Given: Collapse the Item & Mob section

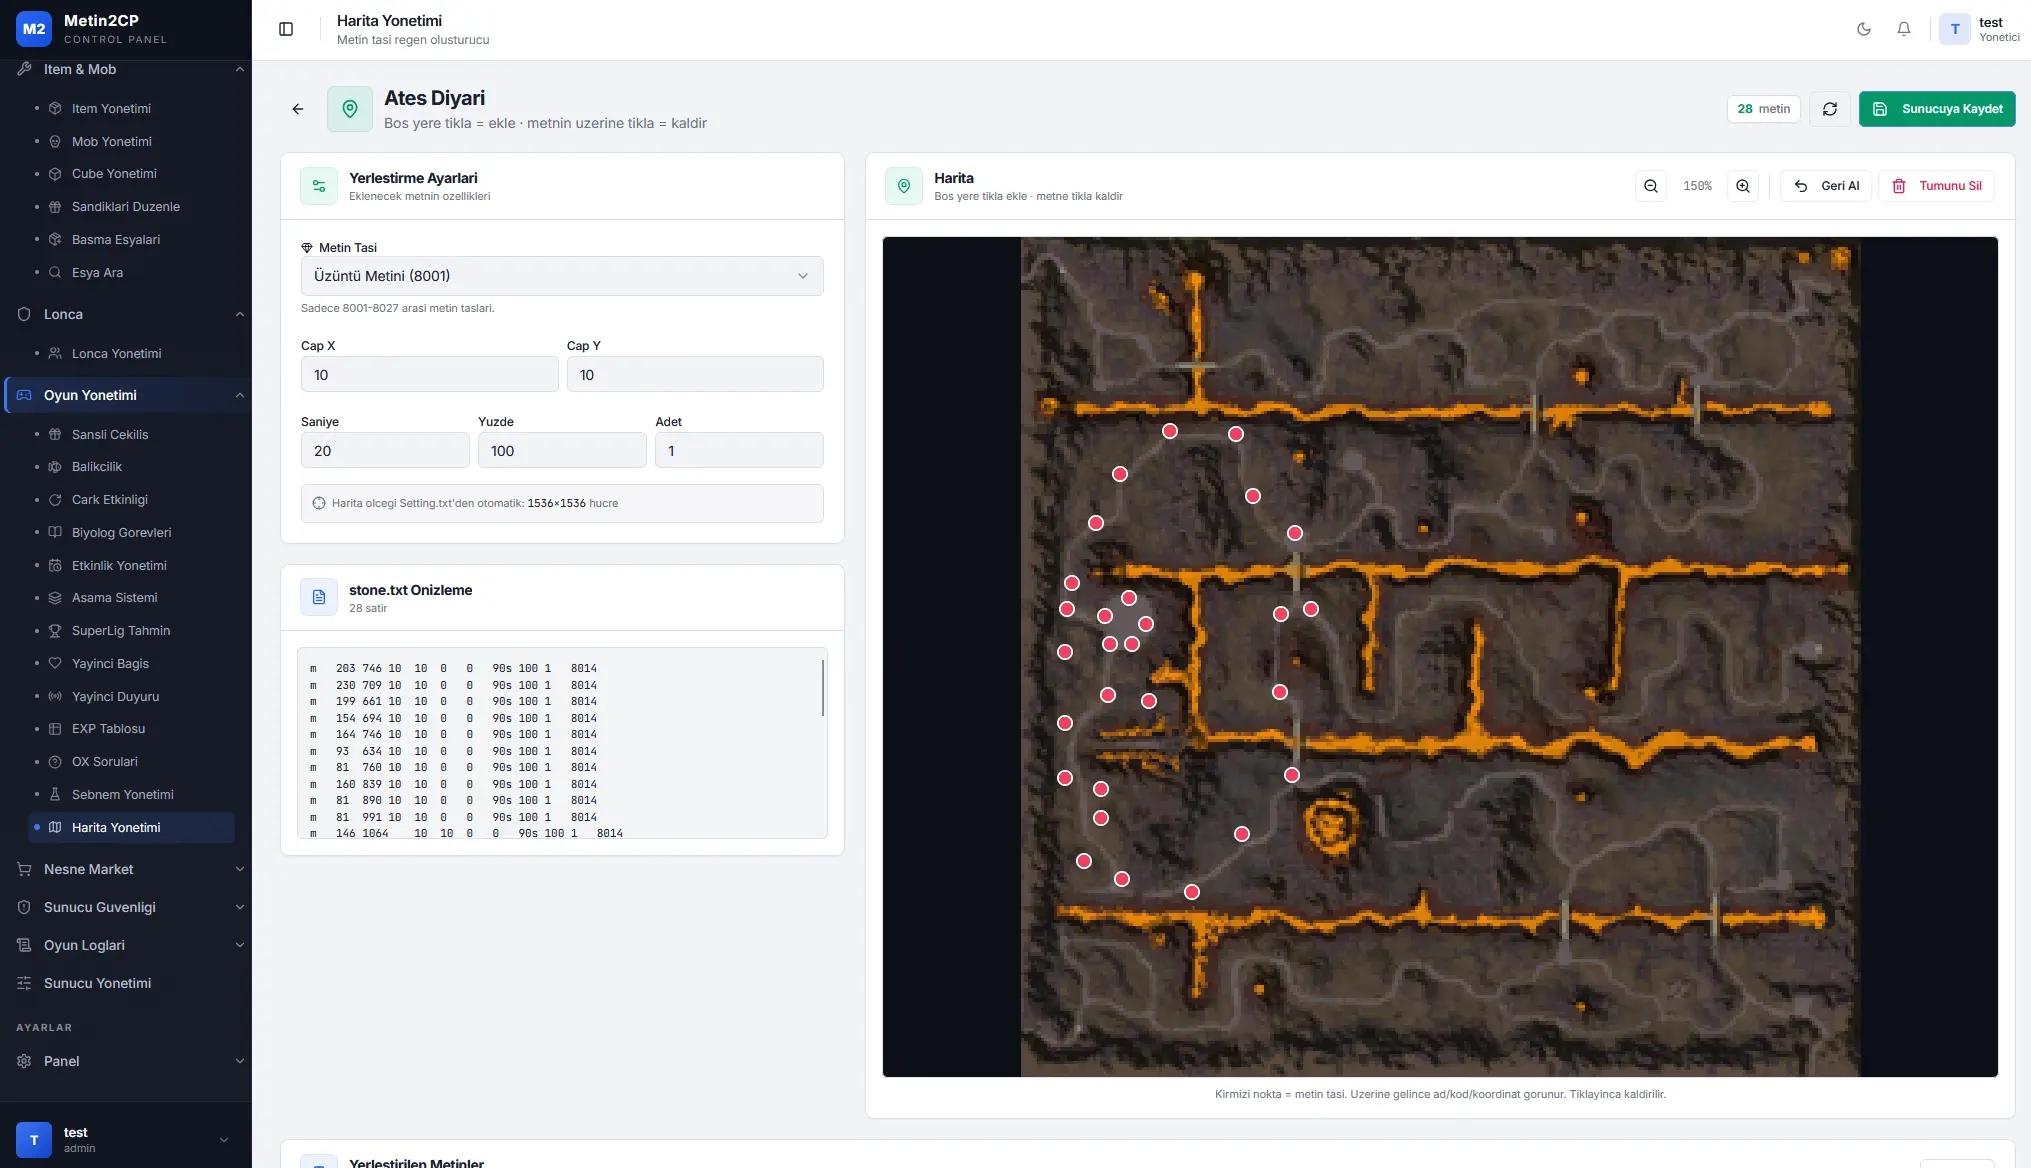Looking at the screenshot, I should pyautogui.click(x=126, y=69).
